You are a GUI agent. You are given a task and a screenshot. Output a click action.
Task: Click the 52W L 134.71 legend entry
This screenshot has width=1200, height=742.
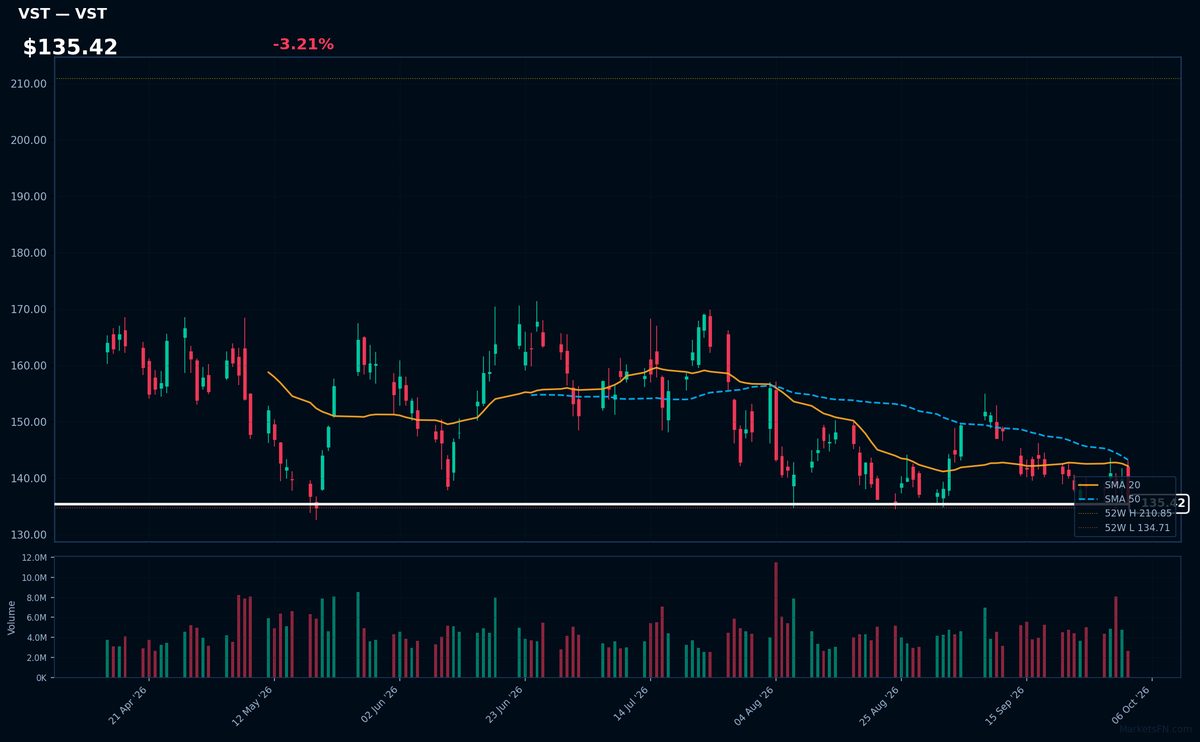point(1125,527)
